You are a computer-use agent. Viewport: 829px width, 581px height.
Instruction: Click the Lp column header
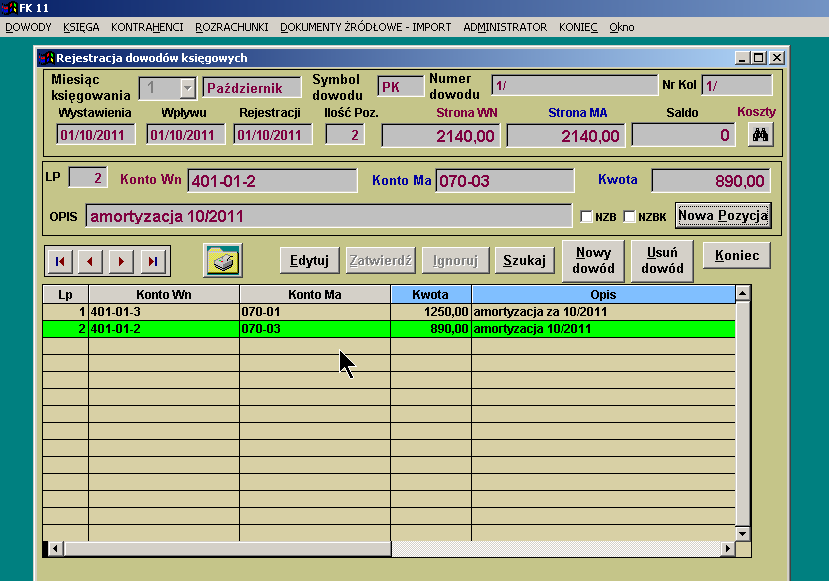coord(66,294)
